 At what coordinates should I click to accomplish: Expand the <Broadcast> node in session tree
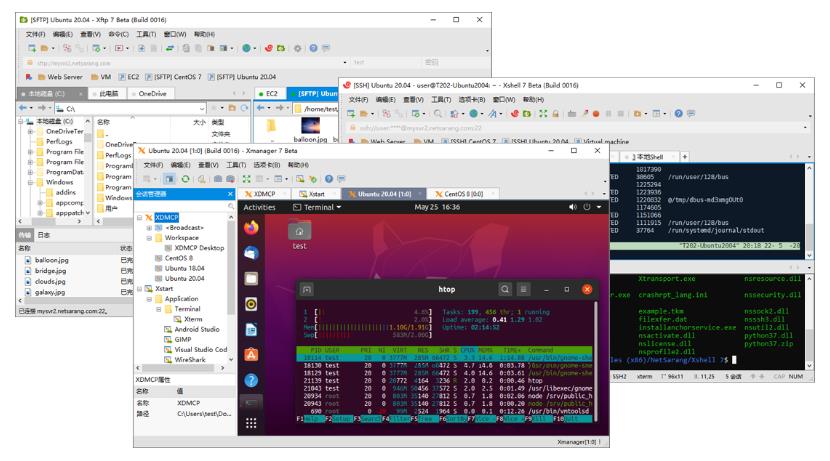click(x=149, y=228)
